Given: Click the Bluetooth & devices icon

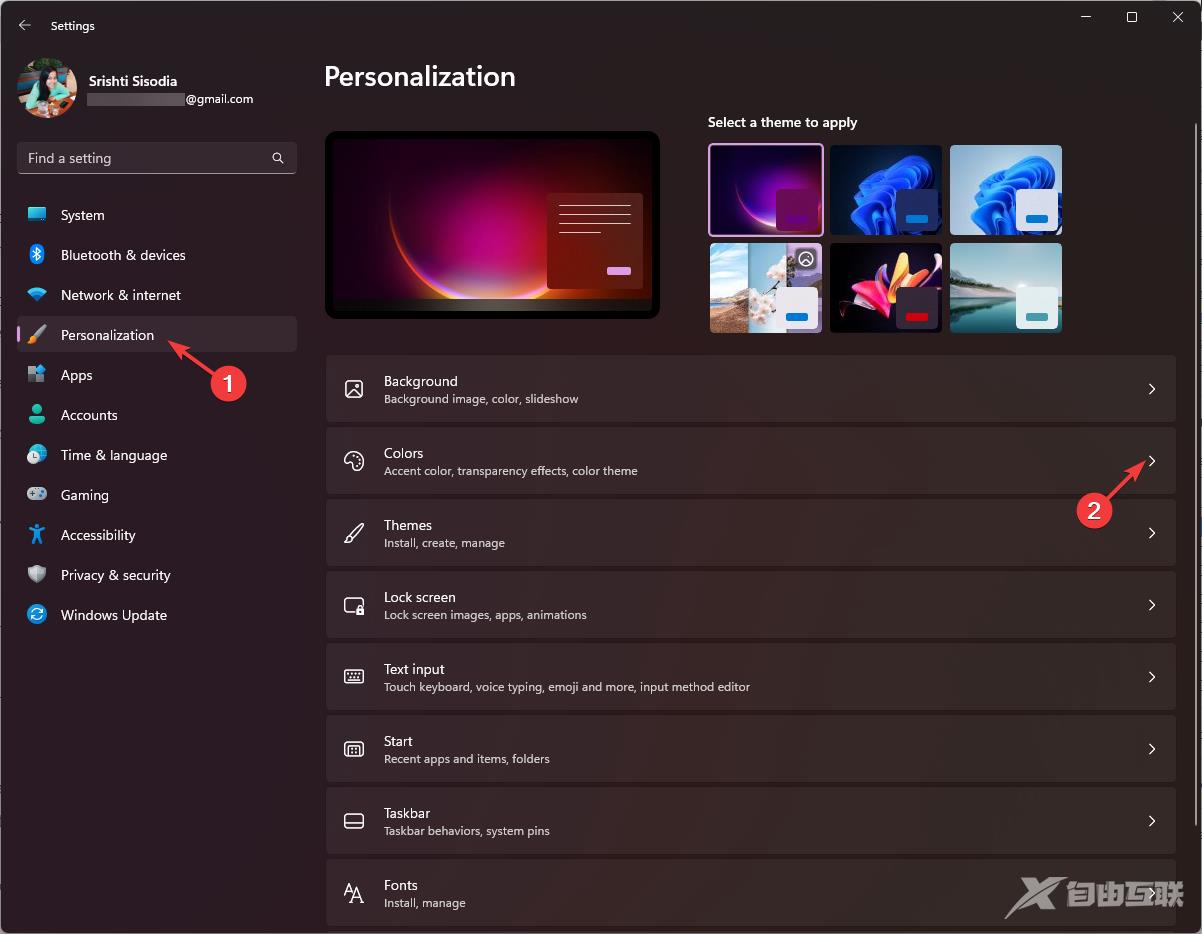Looking at the screenshot, I should click(37, 255).
